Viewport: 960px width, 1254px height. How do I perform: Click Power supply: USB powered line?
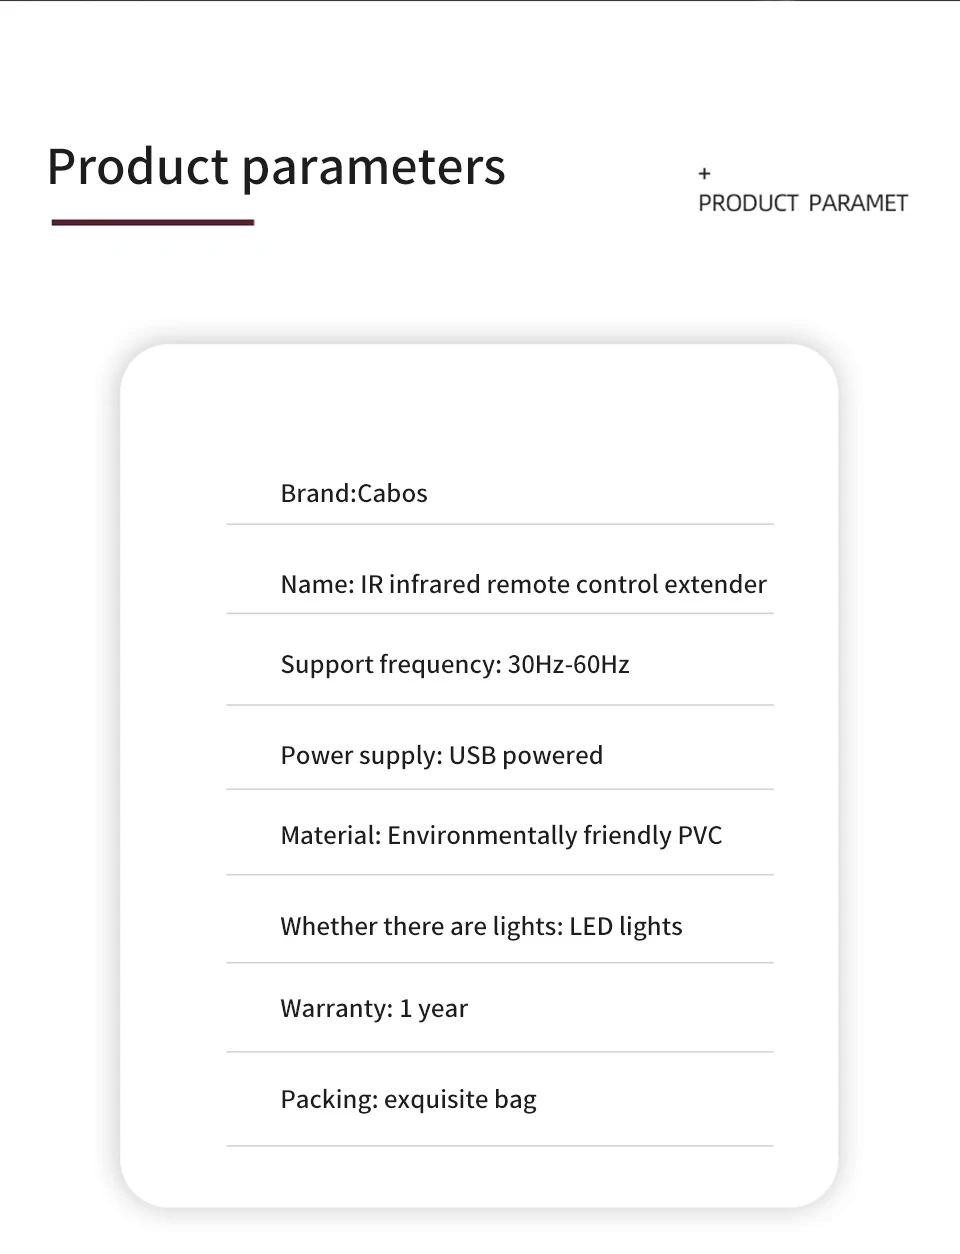click(442, 756)
